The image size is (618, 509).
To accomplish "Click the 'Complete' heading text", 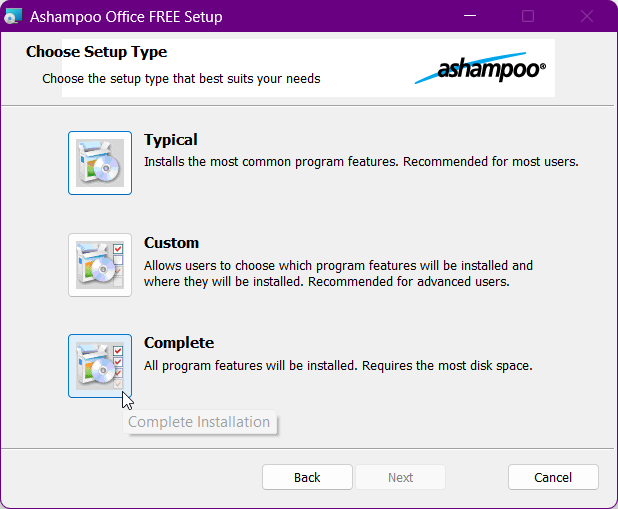I will point(179,343).
